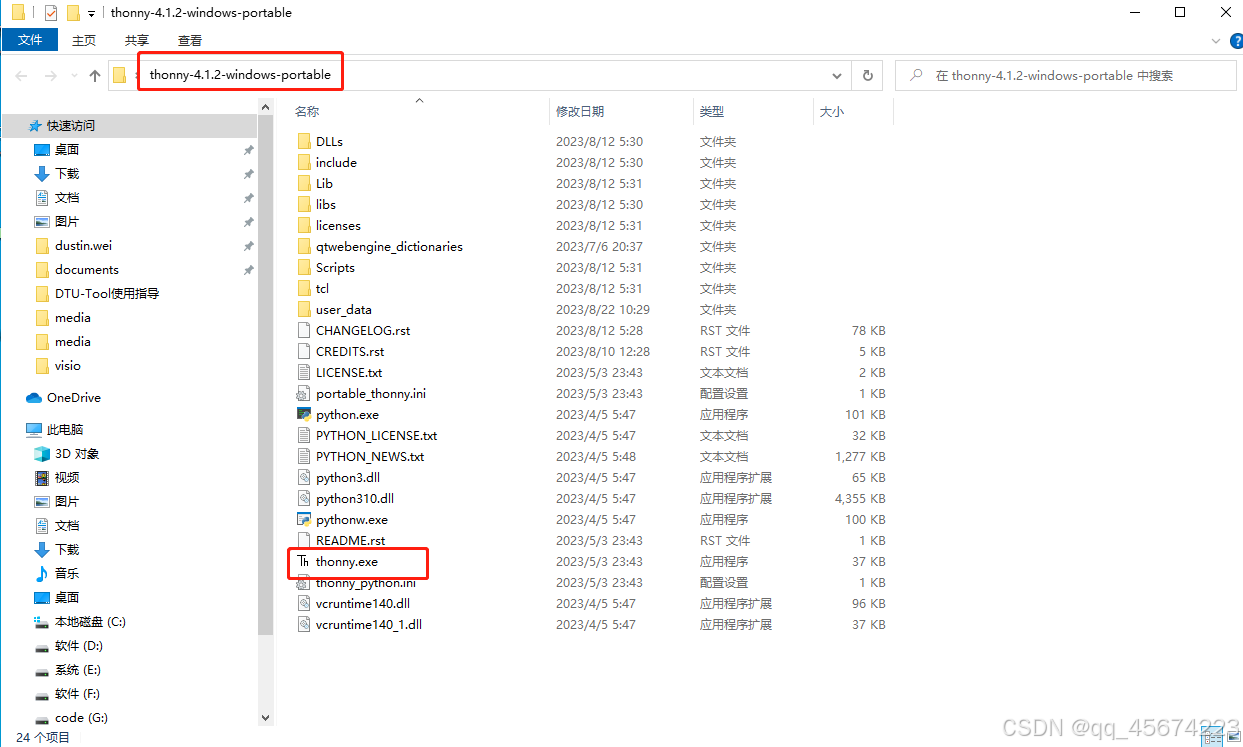Click the 4,355 KB size cell
The height and width of the screenshot is (747, 1243).
(860, 498)
